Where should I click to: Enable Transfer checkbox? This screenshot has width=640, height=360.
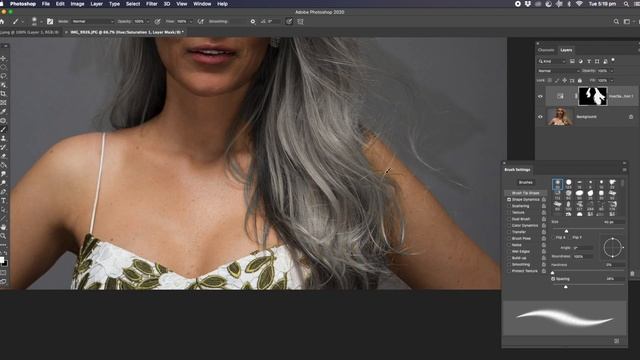509,232
